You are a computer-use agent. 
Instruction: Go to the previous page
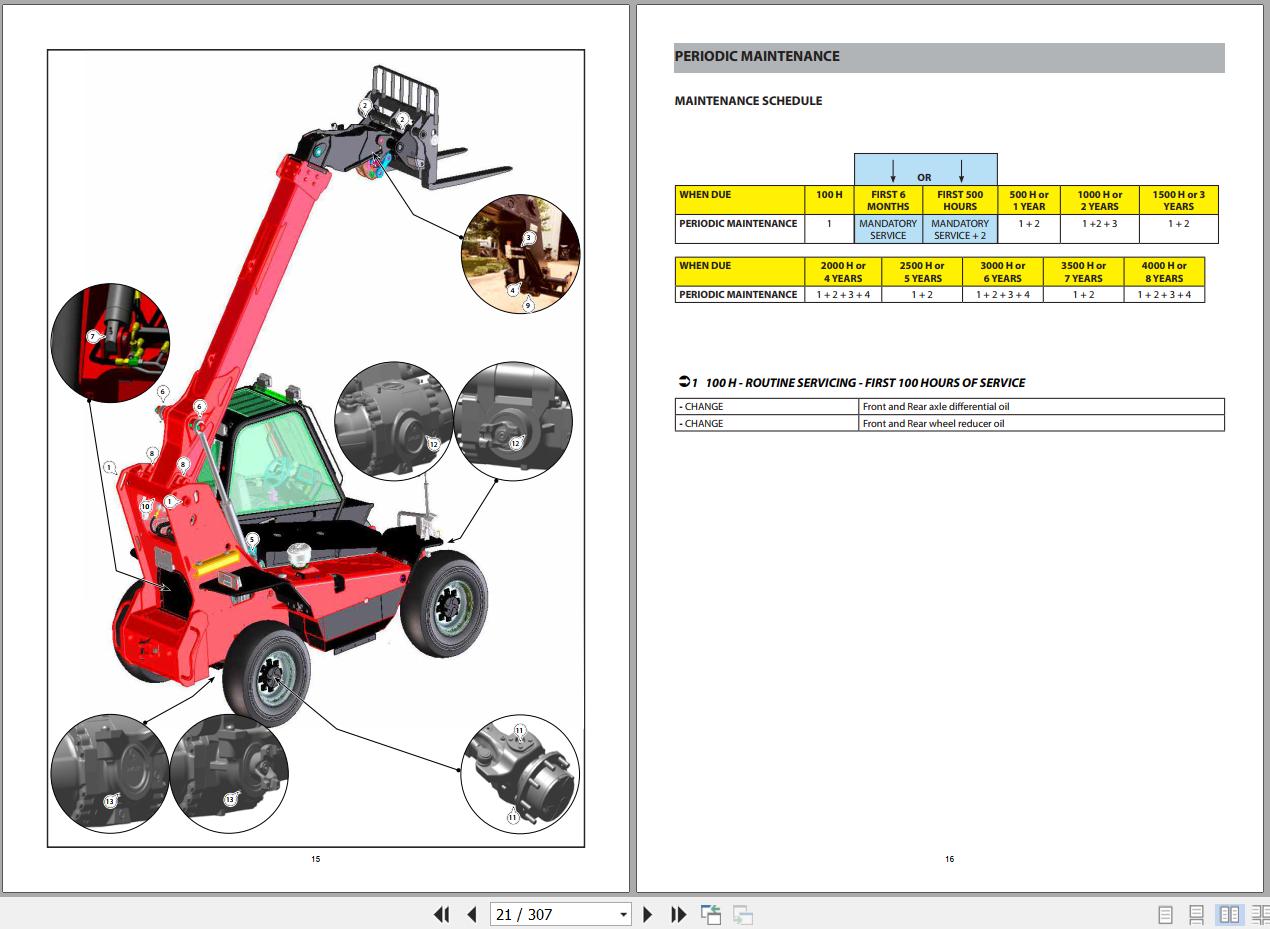click(x=472, y=914)
